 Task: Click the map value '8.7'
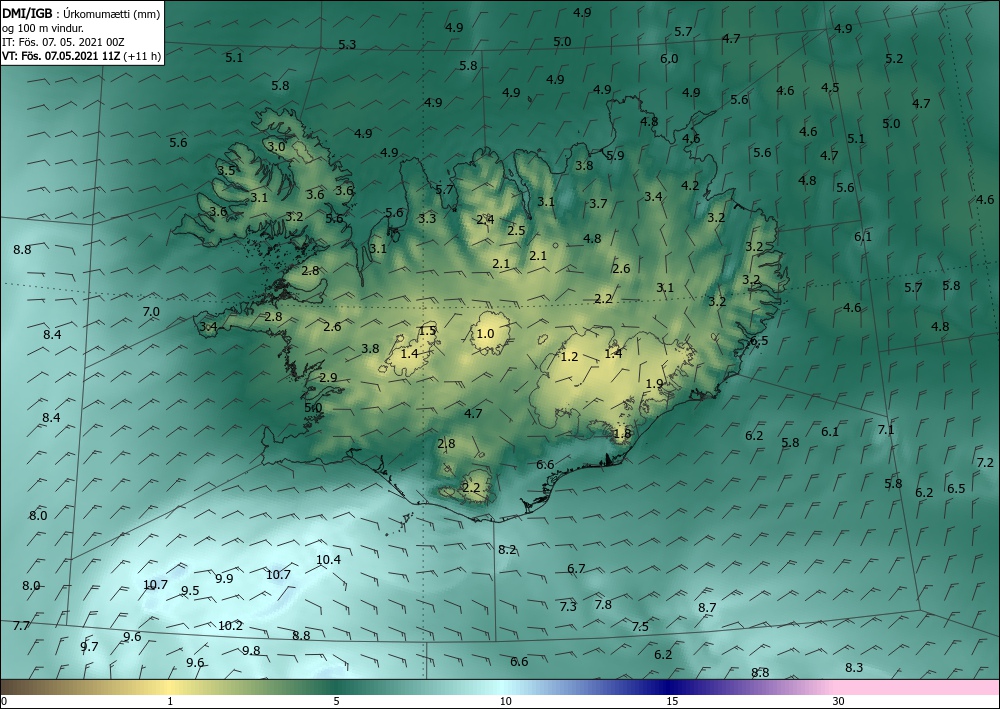707,608
